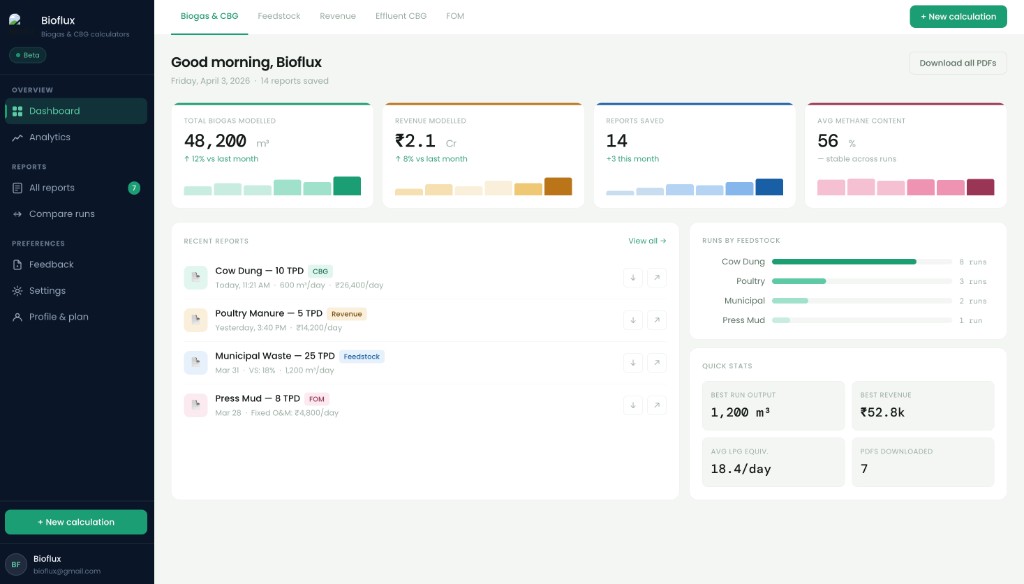Image resolution: width=1024 pixels, height=584 pixels.
Task: Download the Municipal Waste report
Action: tap(632, 363)
